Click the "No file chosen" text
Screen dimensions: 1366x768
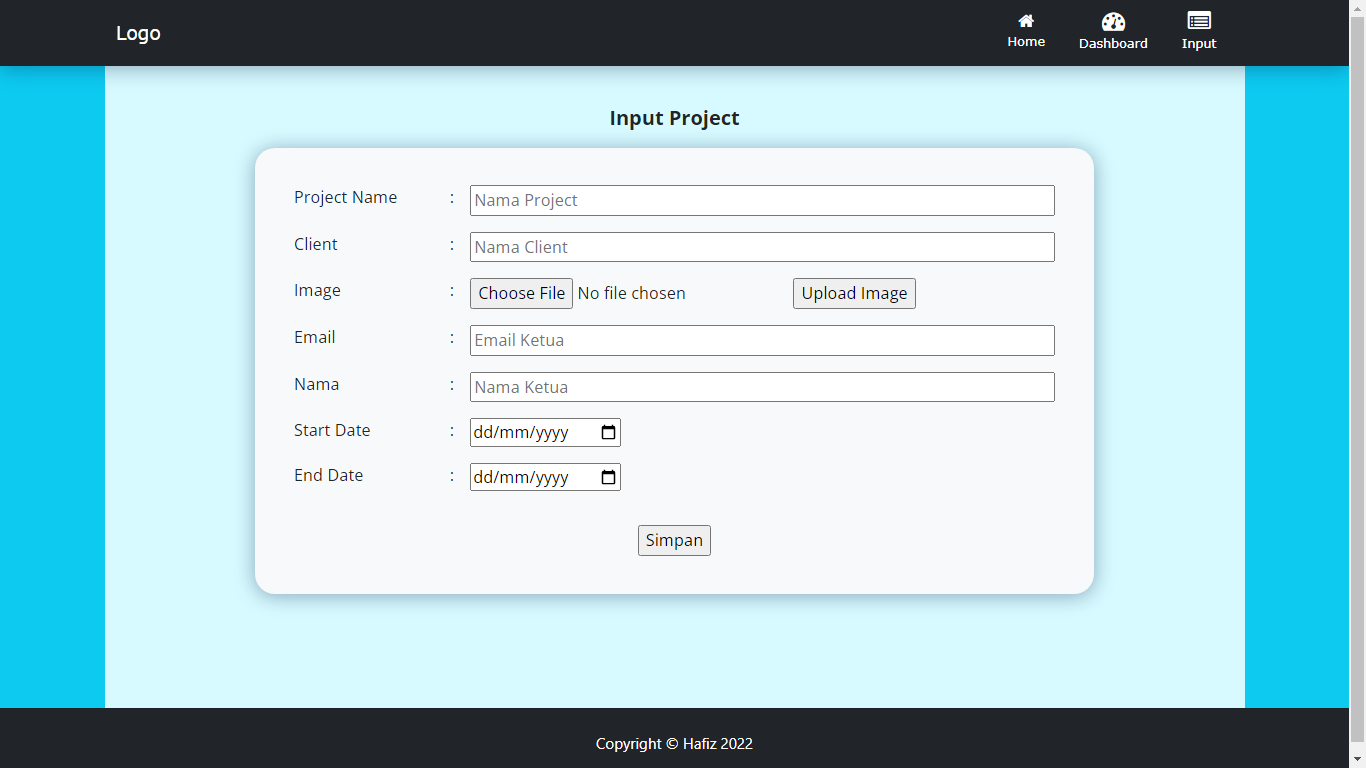(x=632, y=293)
